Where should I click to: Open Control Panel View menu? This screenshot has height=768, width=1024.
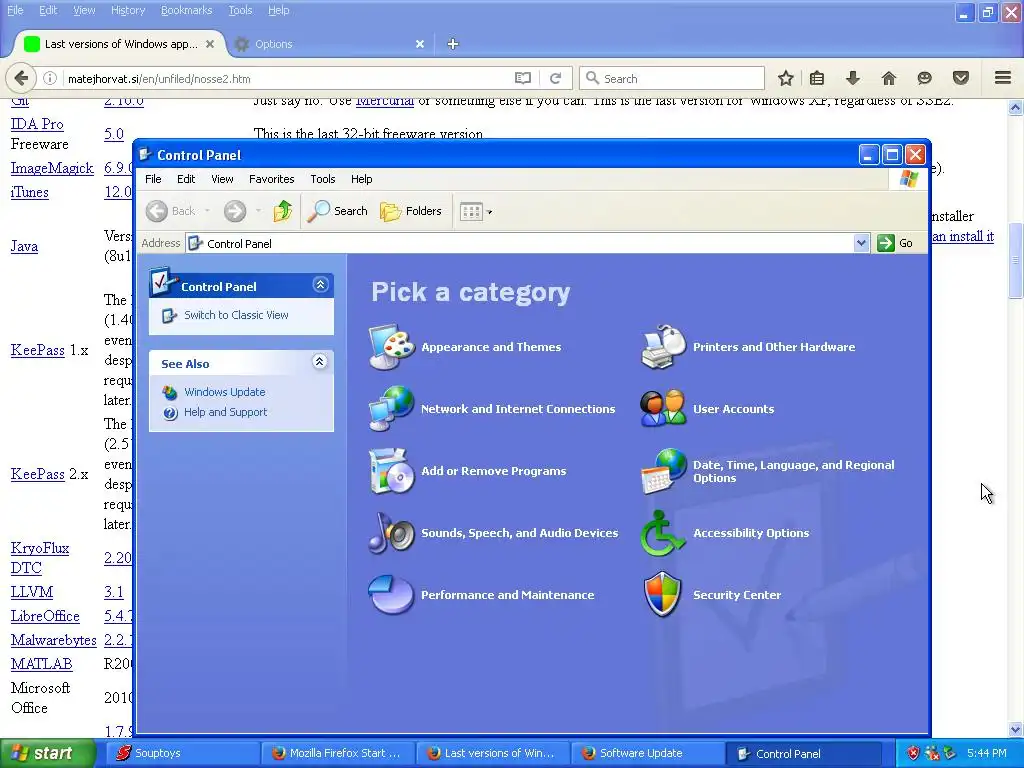tap(222, 179)
